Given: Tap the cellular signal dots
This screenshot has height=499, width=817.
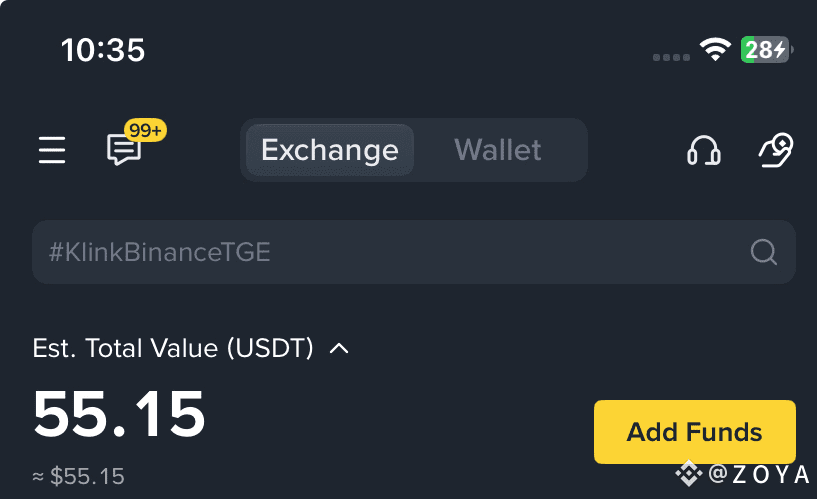Looking at the screenshot, I should pos(672,57).
